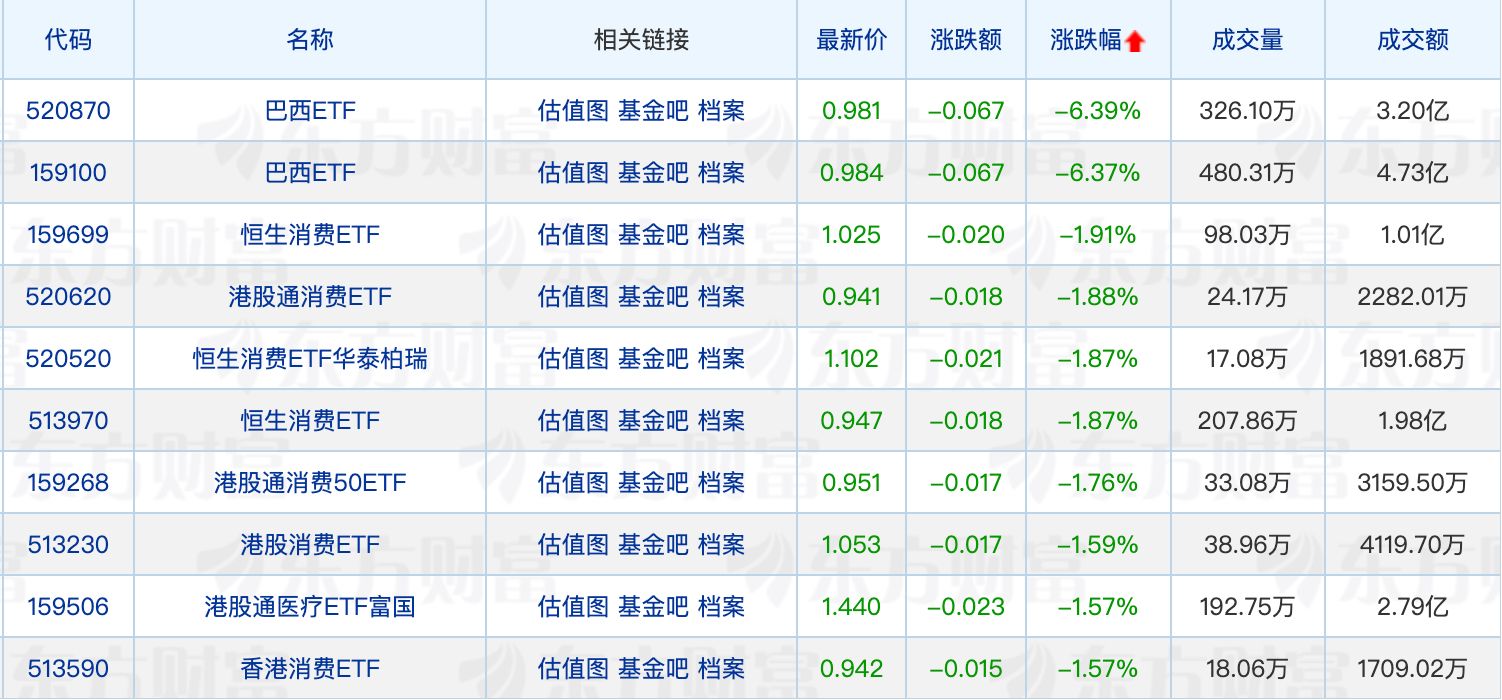Click fund code 513970
1502x700 pixels.
(x=68, y=420)
